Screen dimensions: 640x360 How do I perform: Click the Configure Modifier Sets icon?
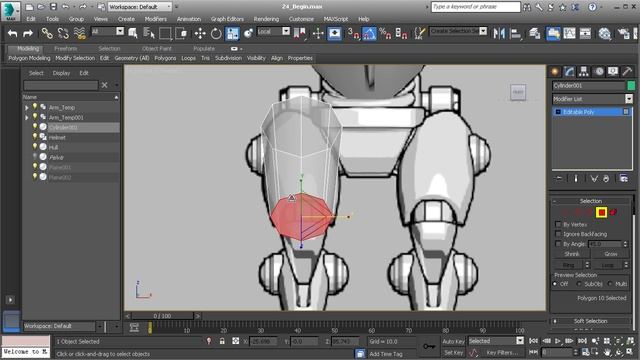[624, 178]
